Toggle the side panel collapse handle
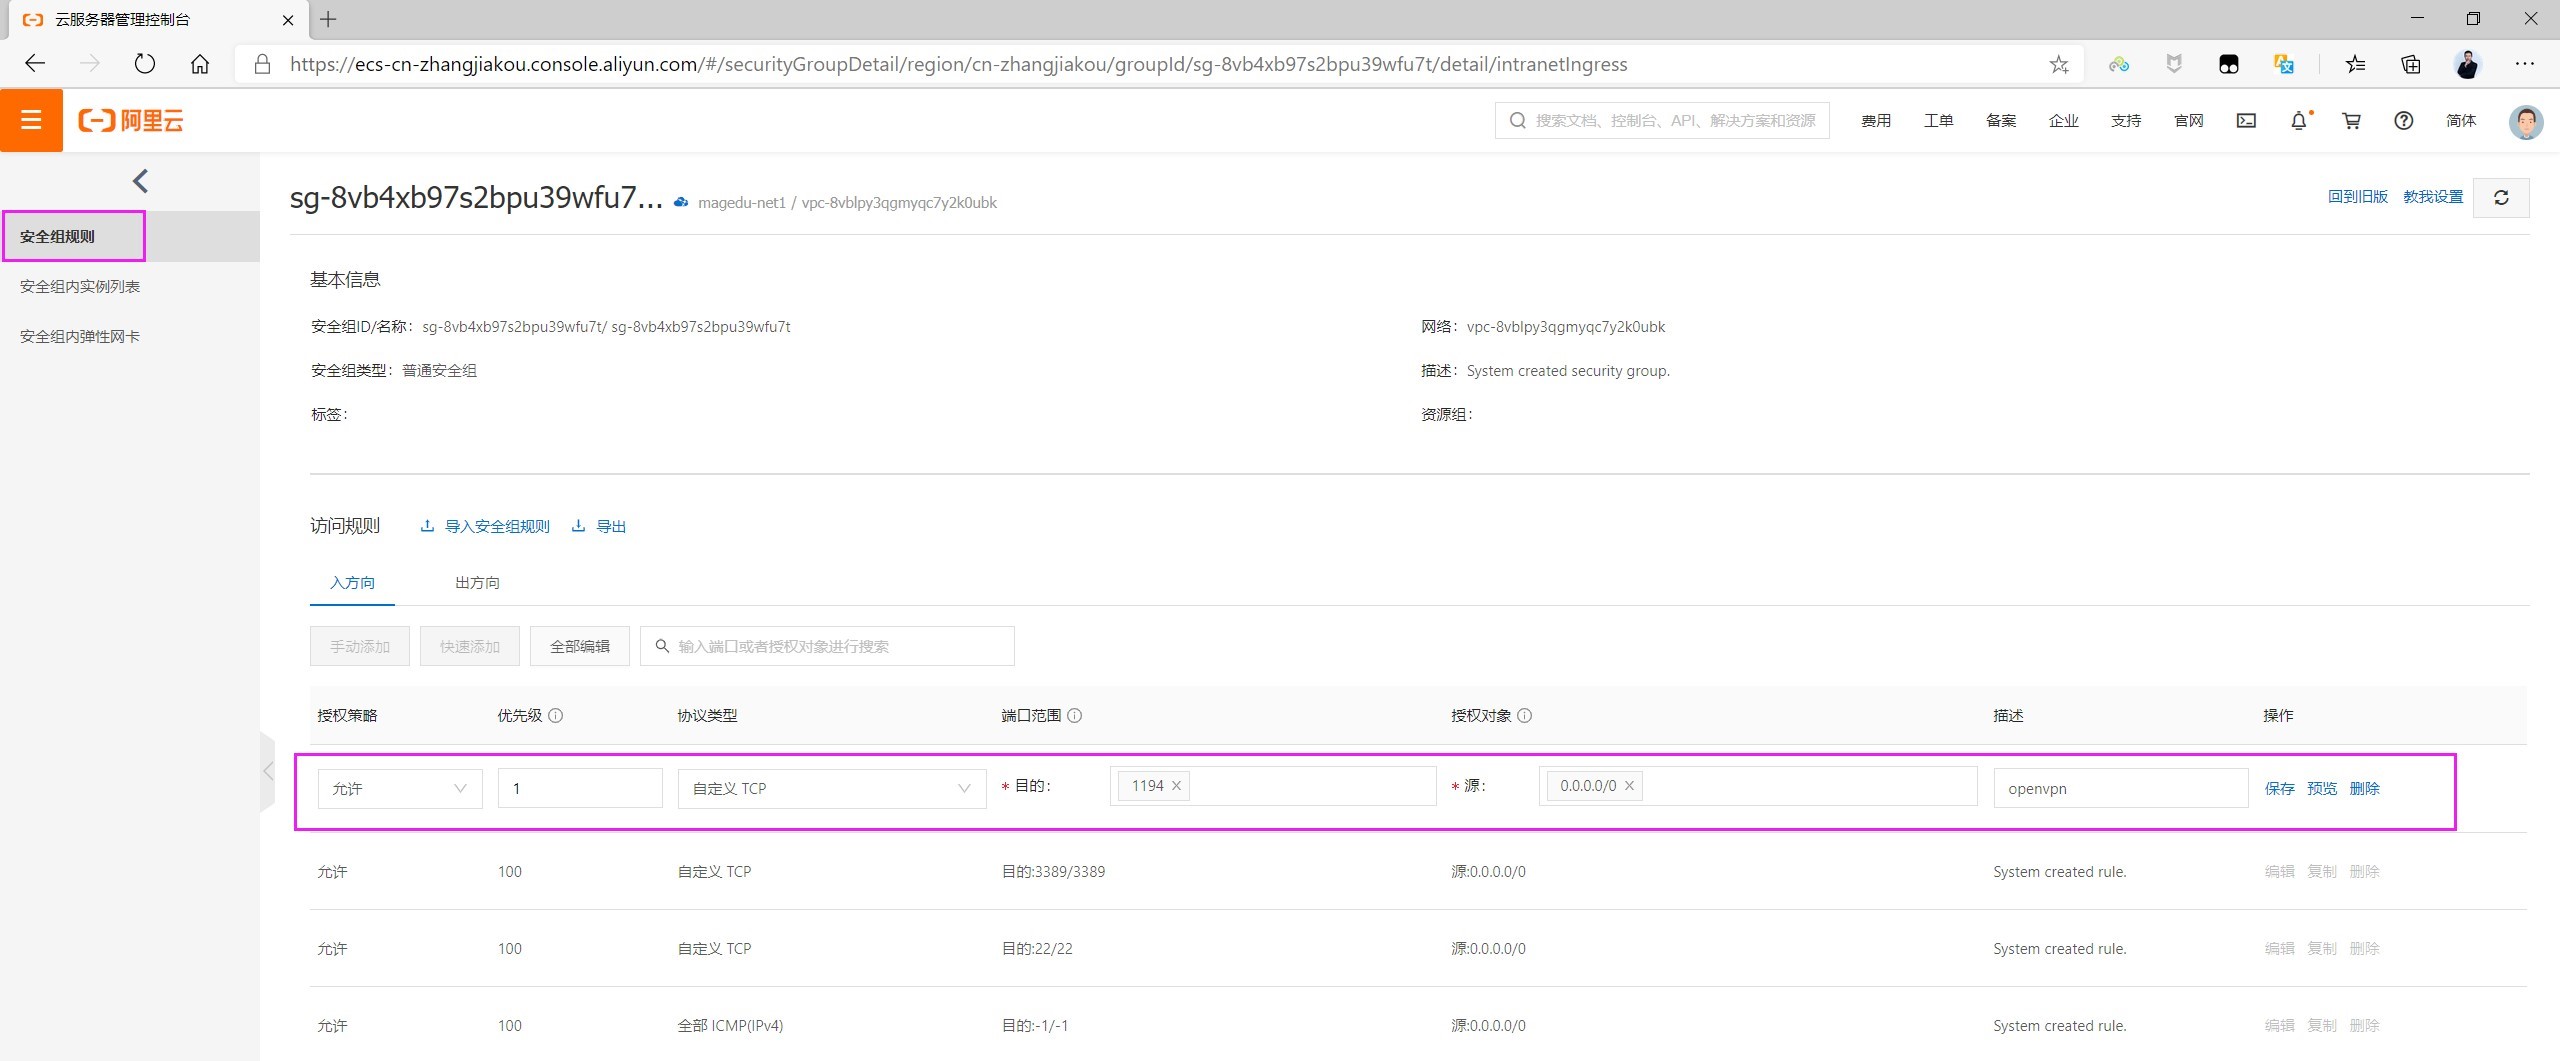The width and height of the screenshot is (2560, 1061). [267, 771]
